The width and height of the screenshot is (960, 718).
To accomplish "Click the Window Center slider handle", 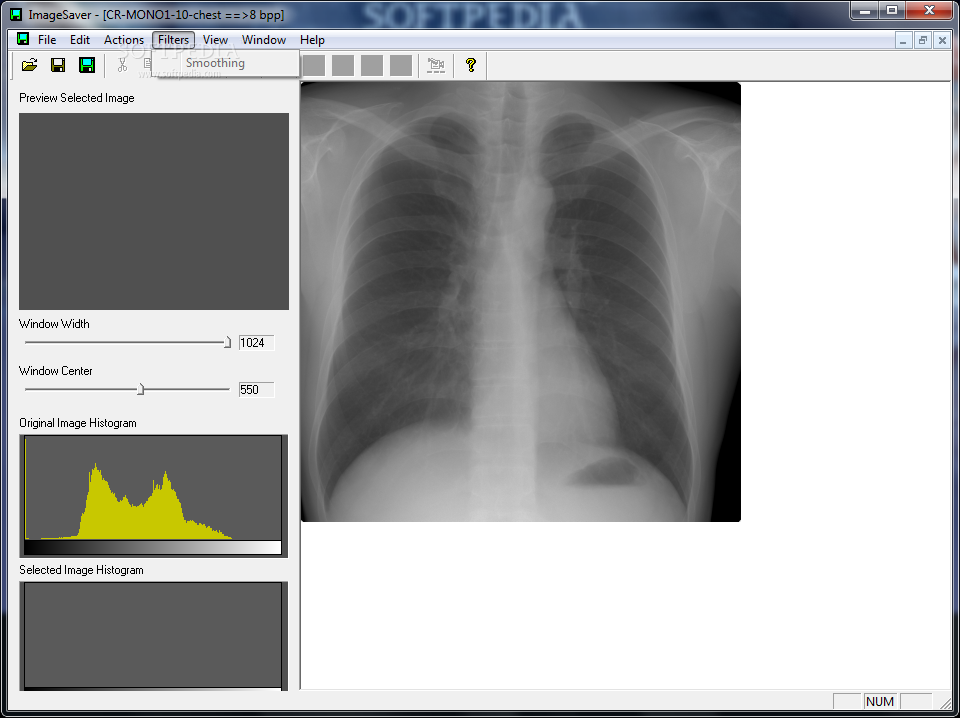I will point(140,389).
